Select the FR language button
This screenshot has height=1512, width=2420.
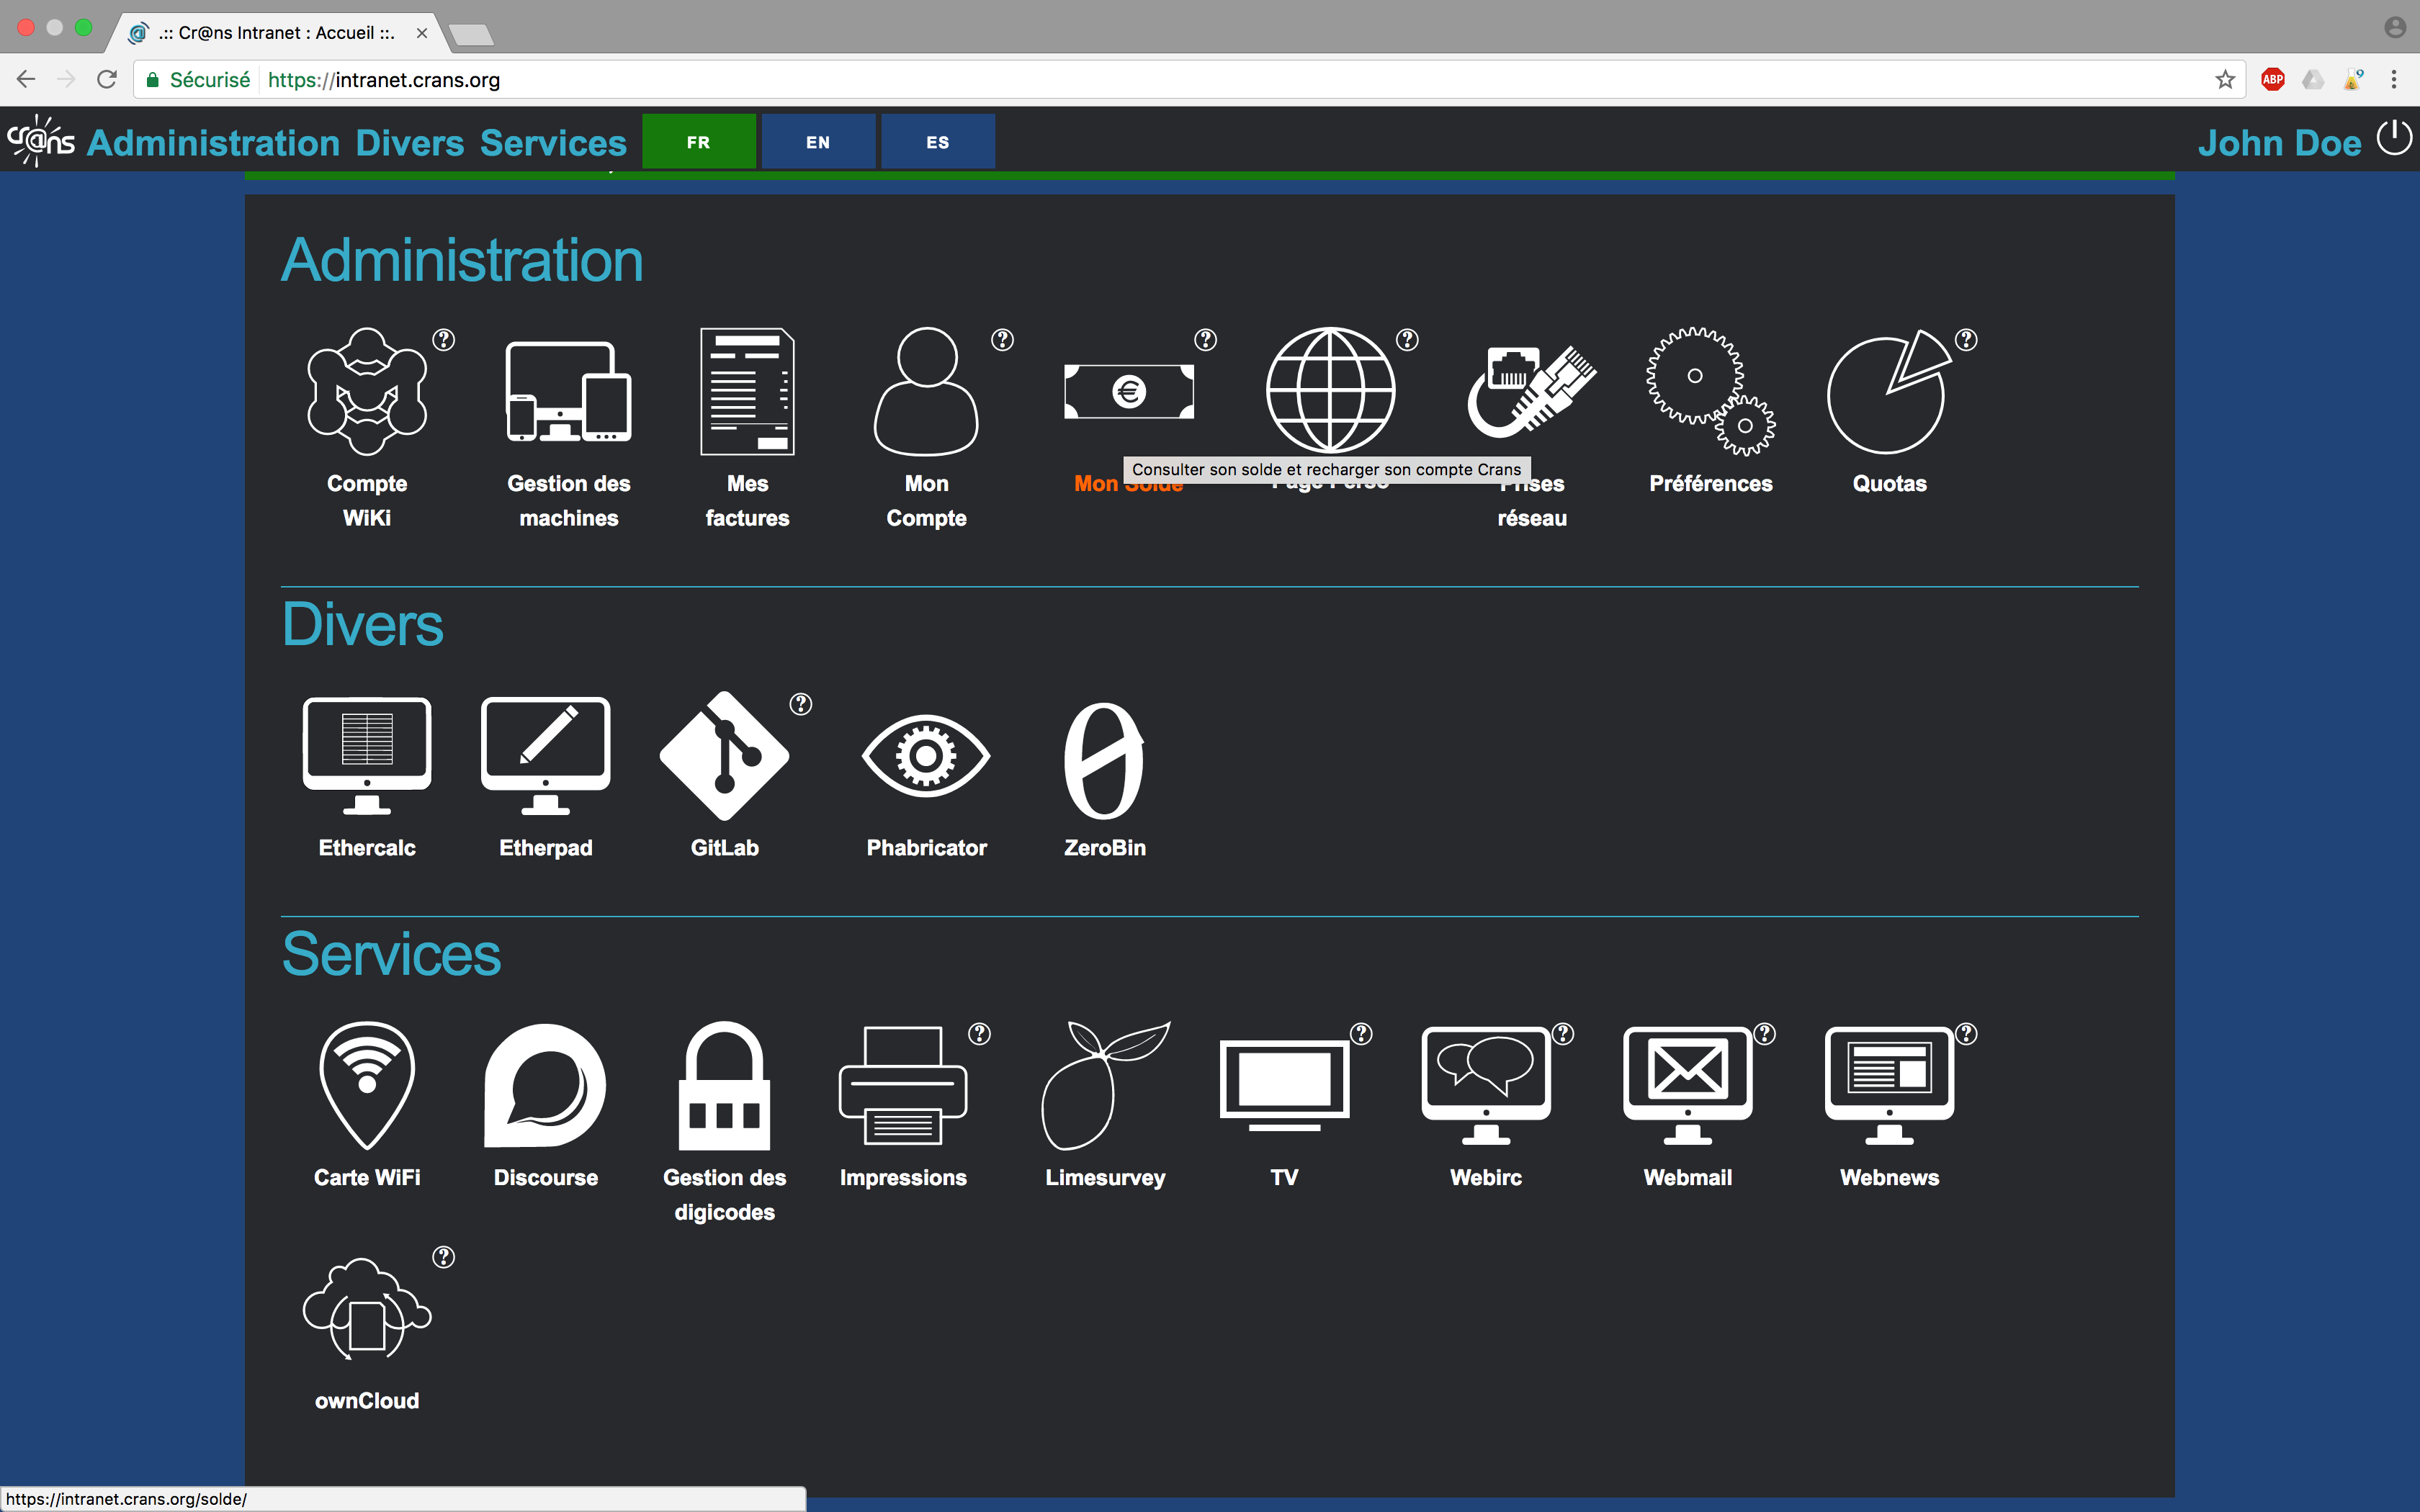tap(698, 142)
